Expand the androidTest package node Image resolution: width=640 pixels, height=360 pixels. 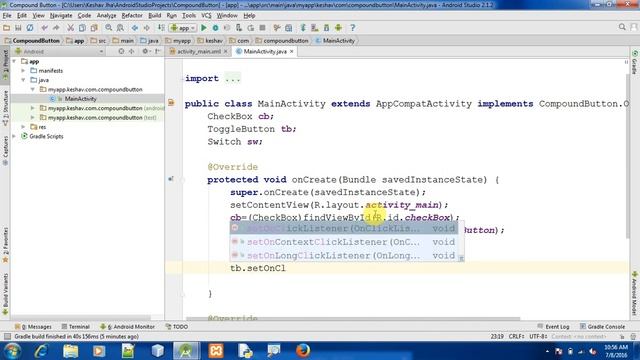coord(33,108)
